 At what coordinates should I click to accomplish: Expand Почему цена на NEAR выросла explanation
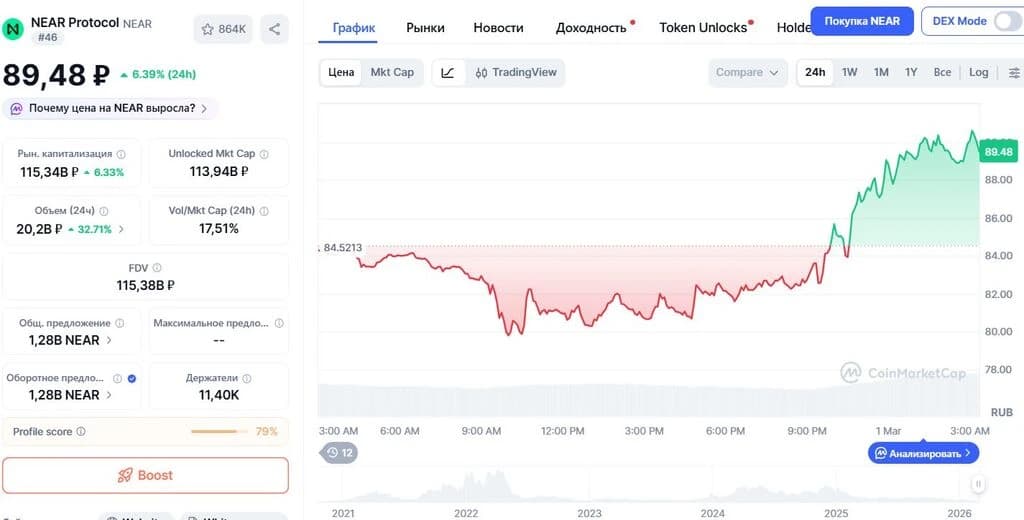click(110, 108)
